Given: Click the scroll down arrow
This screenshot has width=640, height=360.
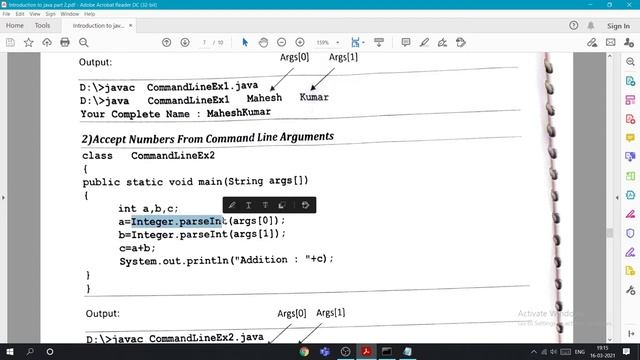Looking at the screenshot, I should point(610,339).
